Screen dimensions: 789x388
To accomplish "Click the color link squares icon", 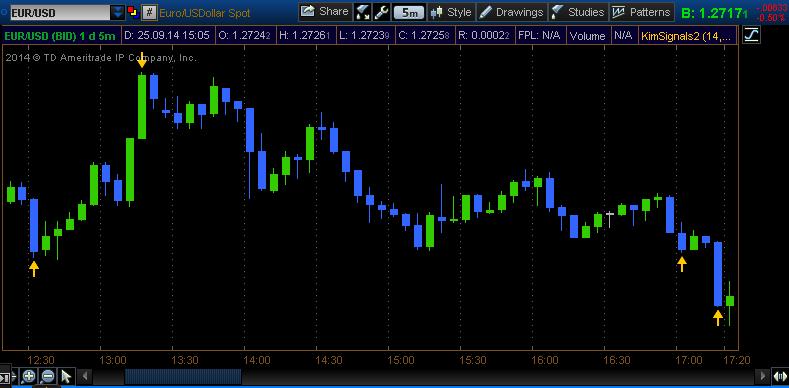I will (x=133, y=12).
